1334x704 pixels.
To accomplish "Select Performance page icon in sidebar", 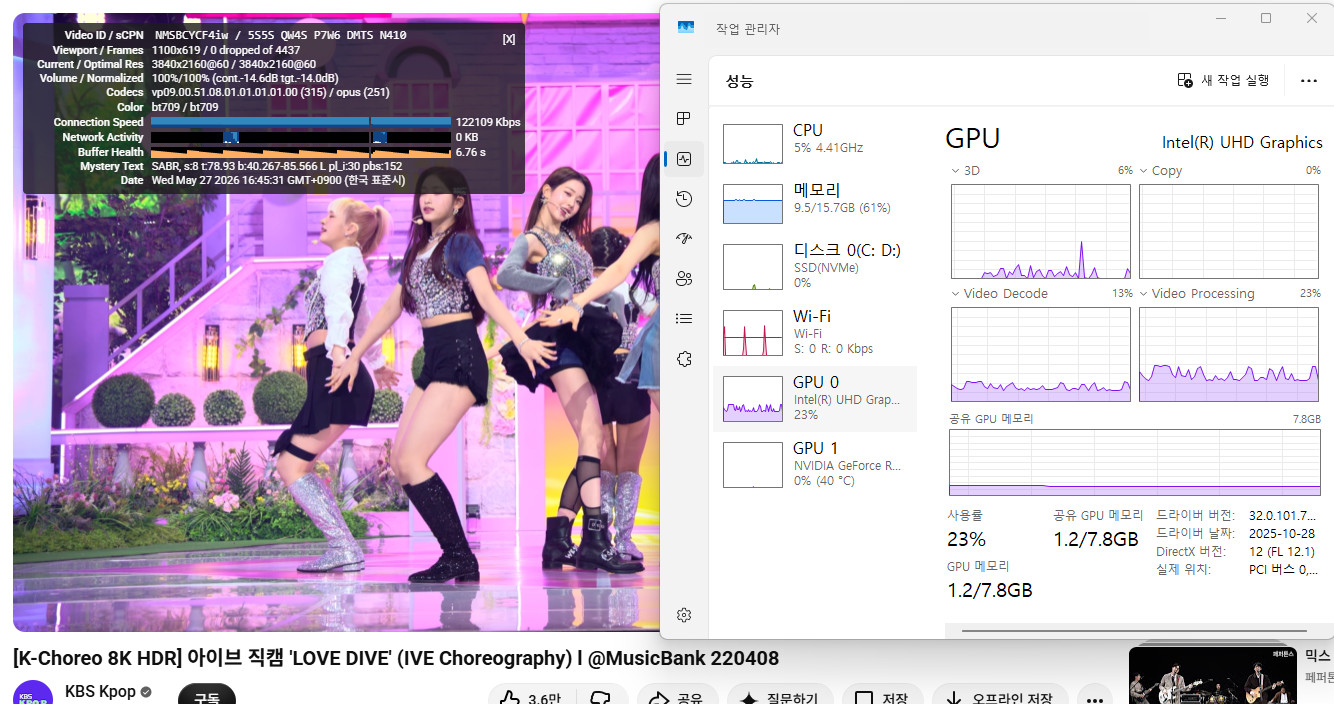I will (684, 158).
